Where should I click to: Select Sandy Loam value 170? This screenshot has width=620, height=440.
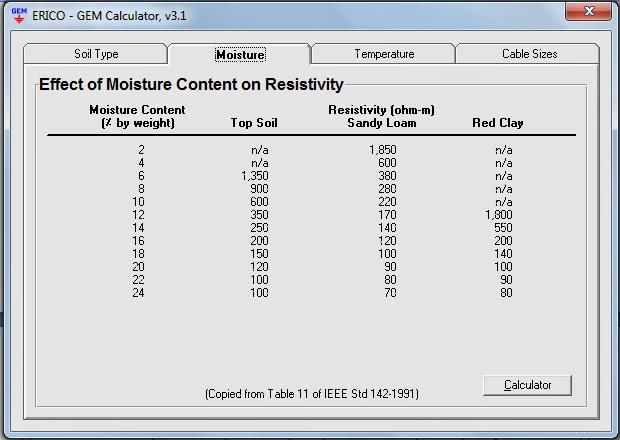(387, 215)
